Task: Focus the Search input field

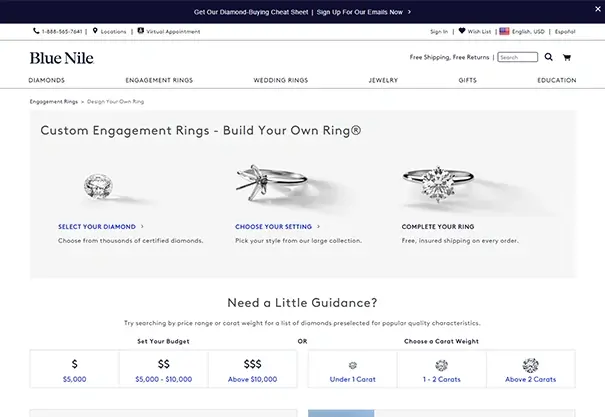Action: click(517, 57)
